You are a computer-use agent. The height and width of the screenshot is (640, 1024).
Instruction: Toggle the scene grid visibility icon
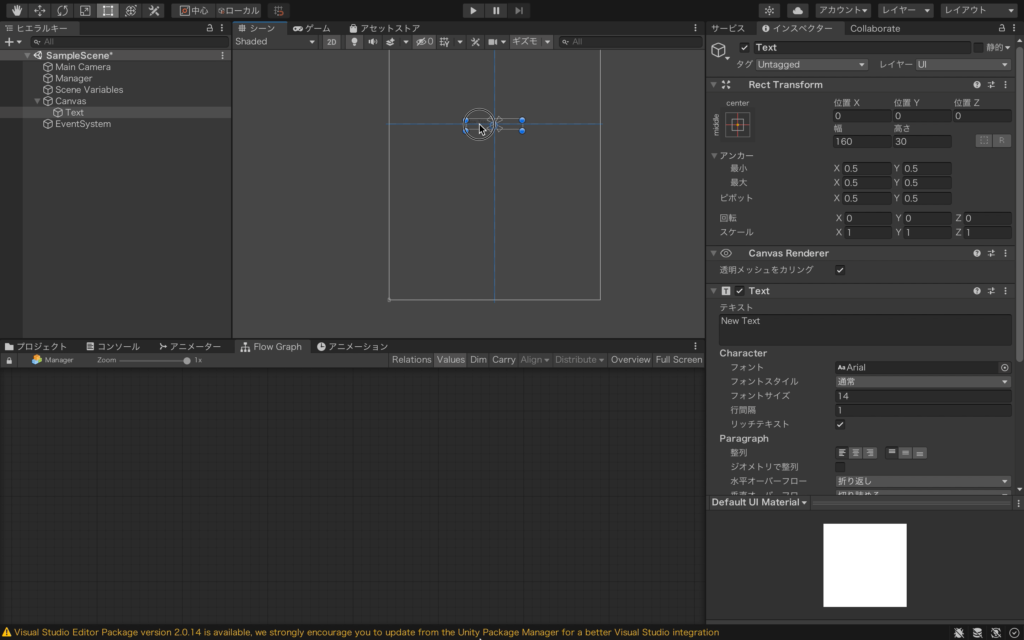(x=445, y=42)
